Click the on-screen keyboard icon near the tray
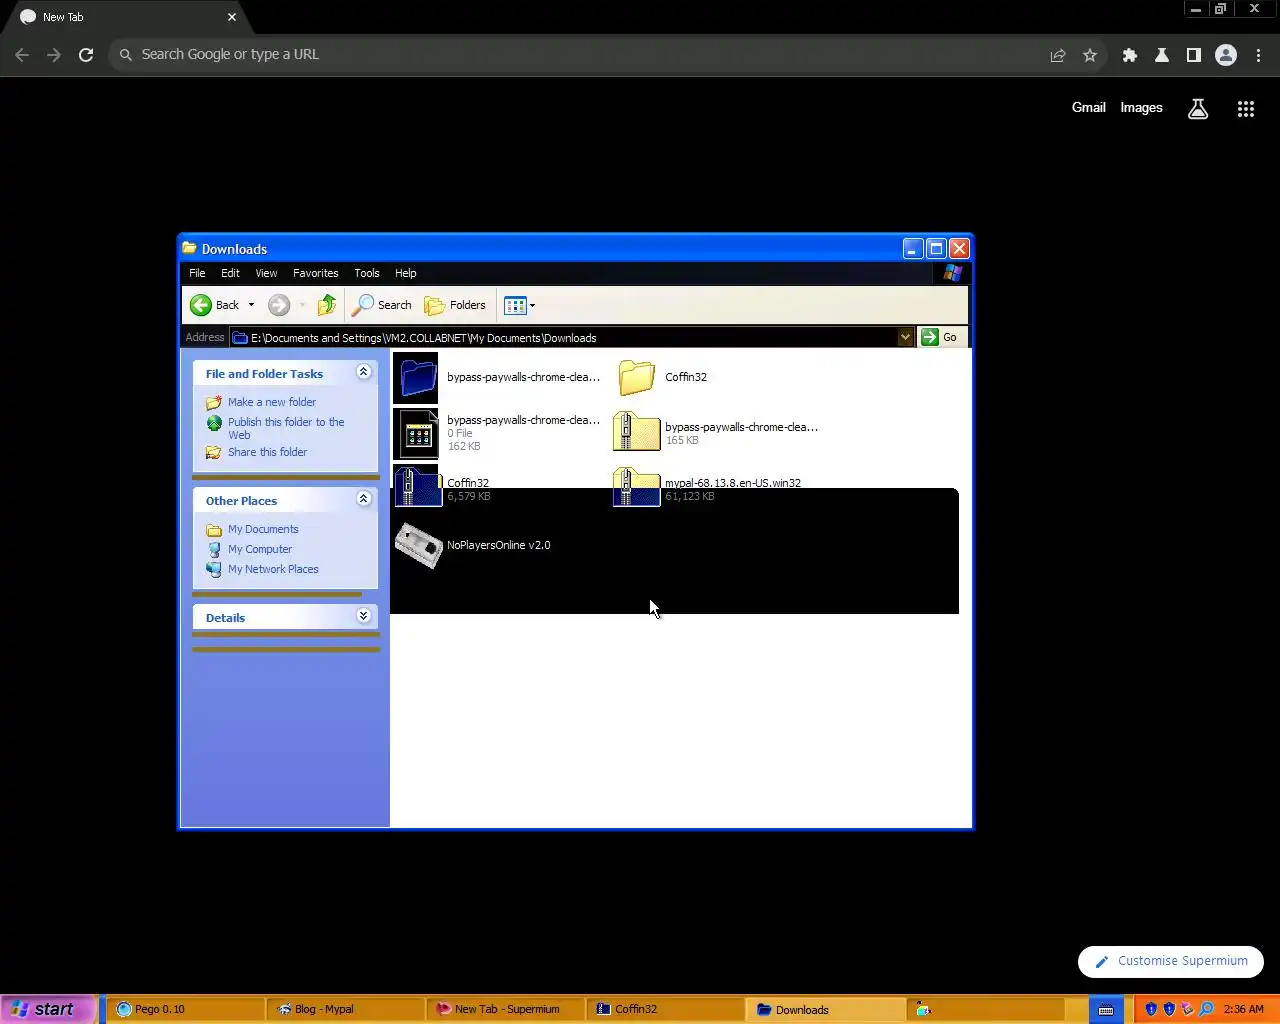Viewport: 1280px width, 1024px height. [1106, 1009]
